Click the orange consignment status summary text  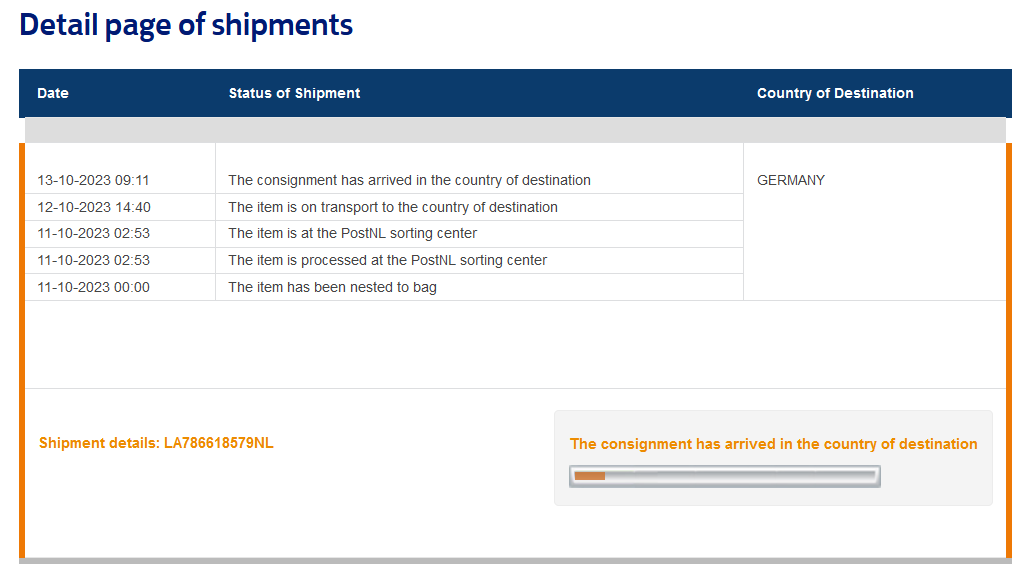click(774, 444)
